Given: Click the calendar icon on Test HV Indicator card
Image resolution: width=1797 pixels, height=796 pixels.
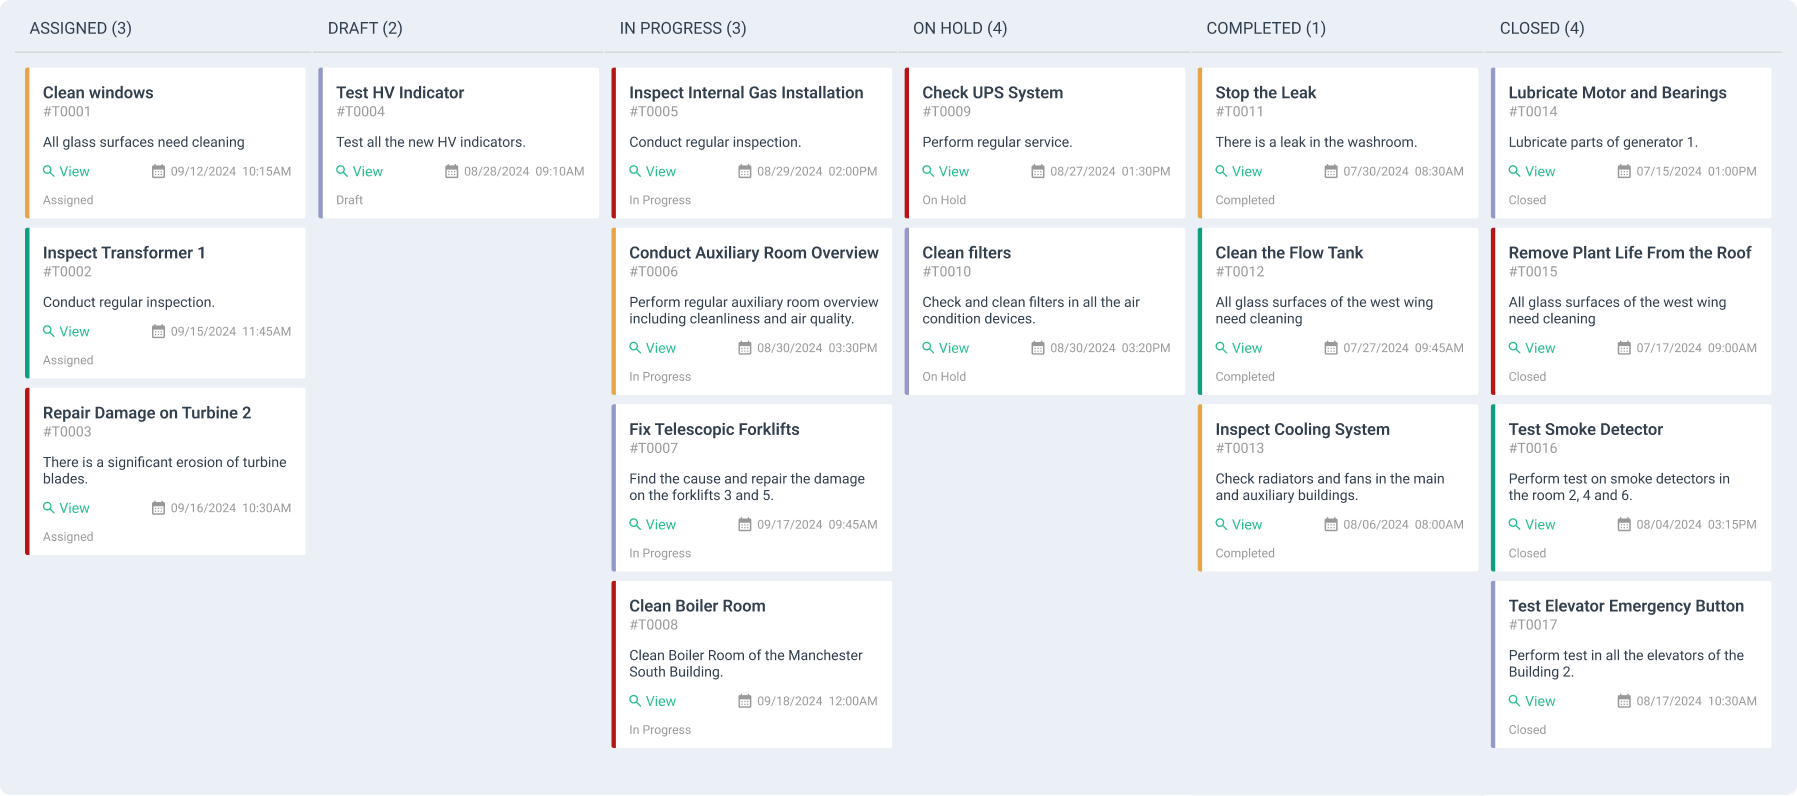Looking at the screenshot, I should click(451, 171).
